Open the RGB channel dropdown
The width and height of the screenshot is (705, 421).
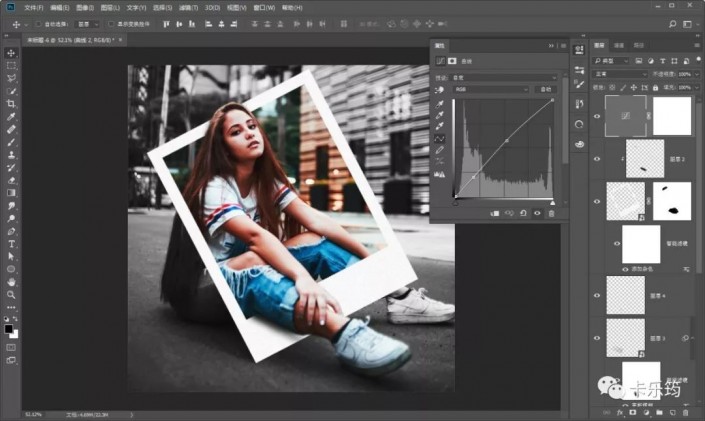point(491,90)
